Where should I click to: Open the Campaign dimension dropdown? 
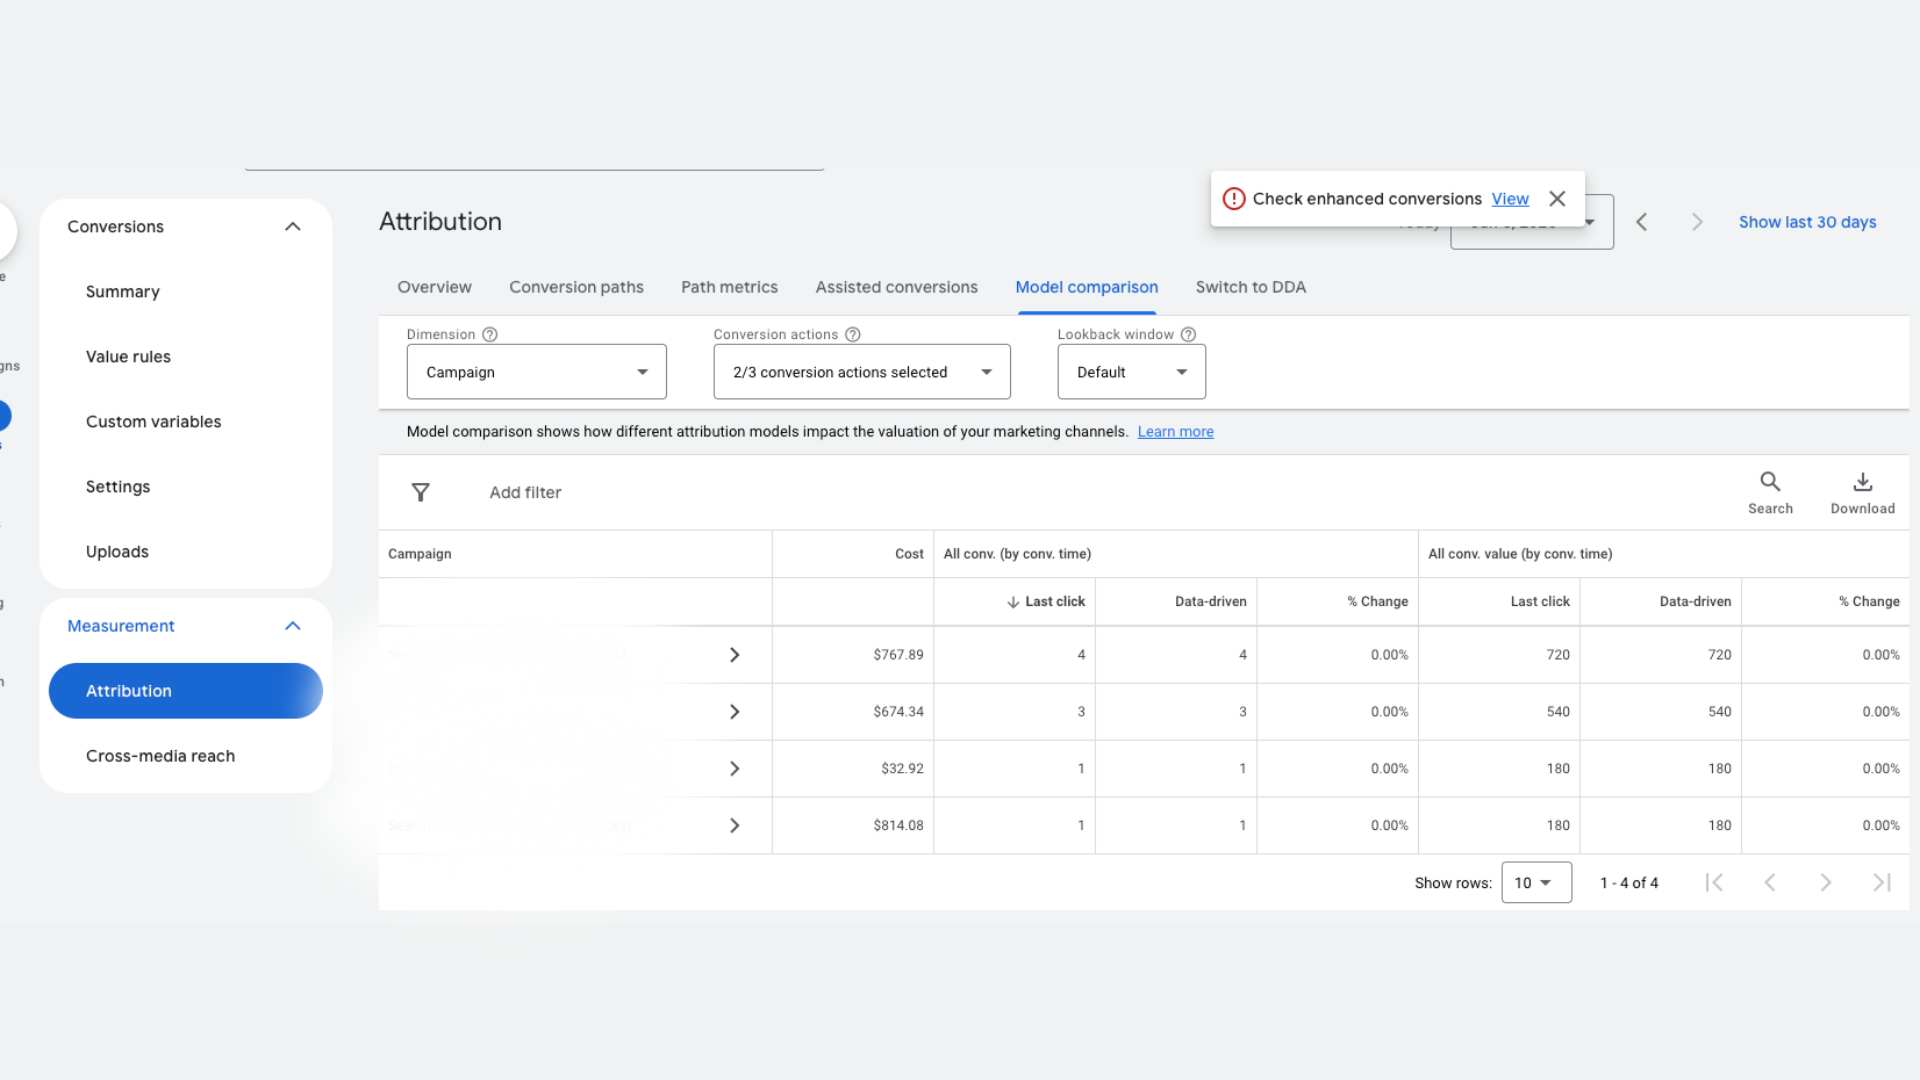click(x=536, y=372)
